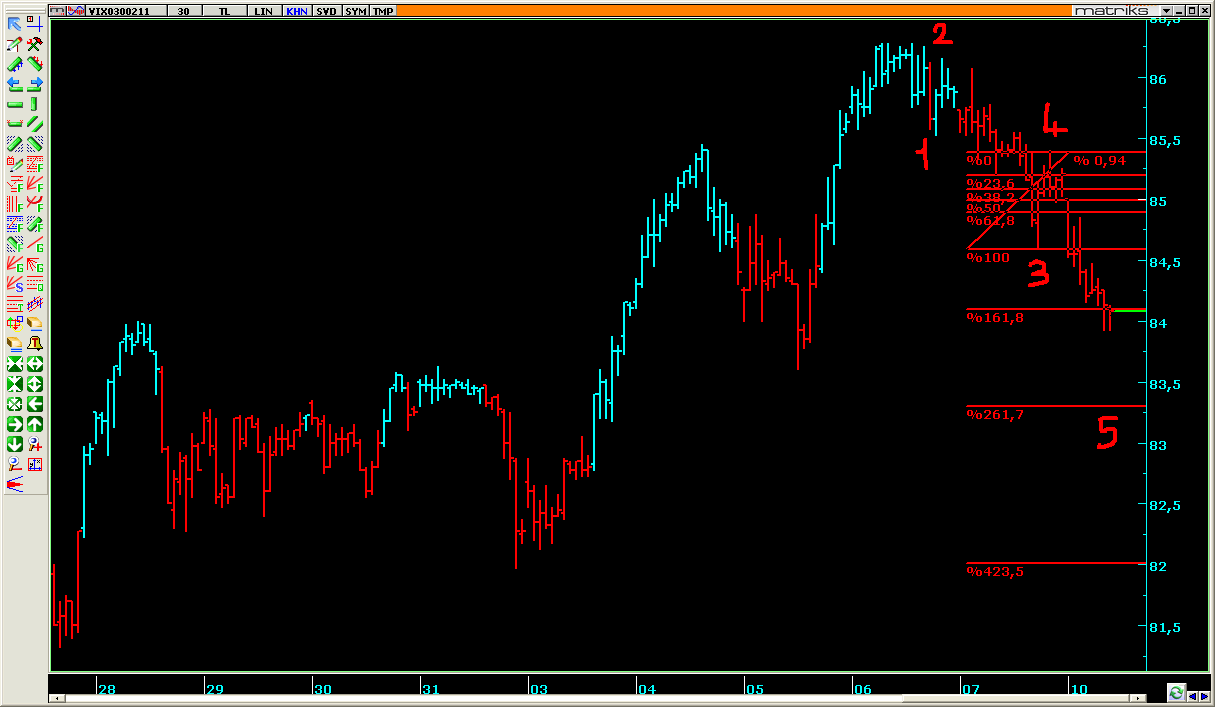Screen dimensions: 1215x707
Task: Click the green right arrow scroll icon
Action: pyautogui.click(x=15, y=424)
